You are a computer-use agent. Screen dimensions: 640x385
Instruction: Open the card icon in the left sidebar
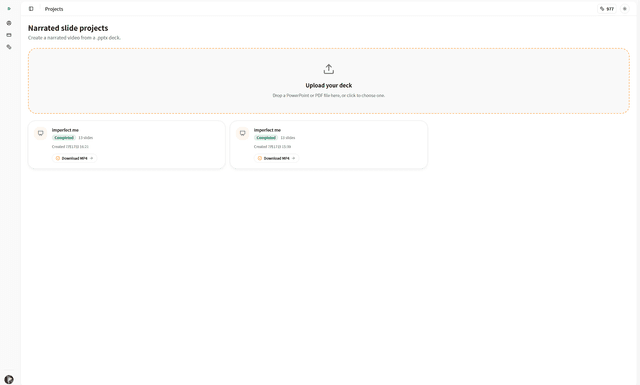pyautogui.click(x=9, y=35)
